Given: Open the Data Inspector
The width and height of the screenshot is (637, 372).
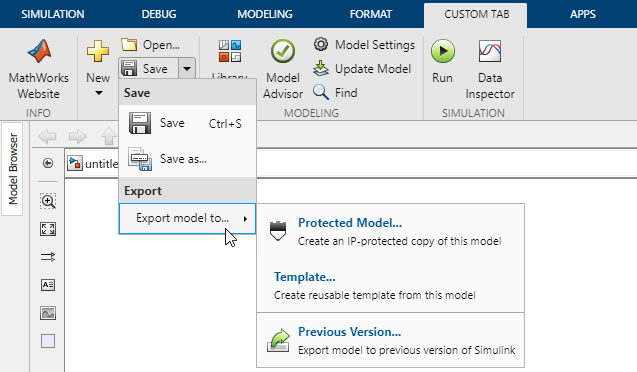Looking at the screenshot, I should 490,69.
